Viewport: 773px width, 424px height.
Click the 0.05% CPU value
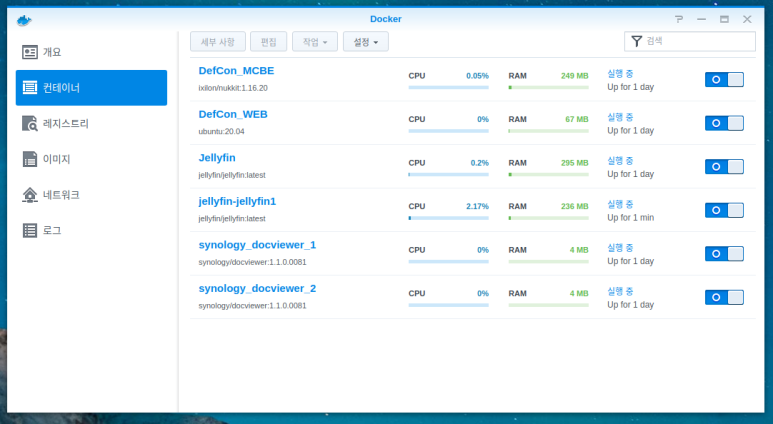point(477,76)
